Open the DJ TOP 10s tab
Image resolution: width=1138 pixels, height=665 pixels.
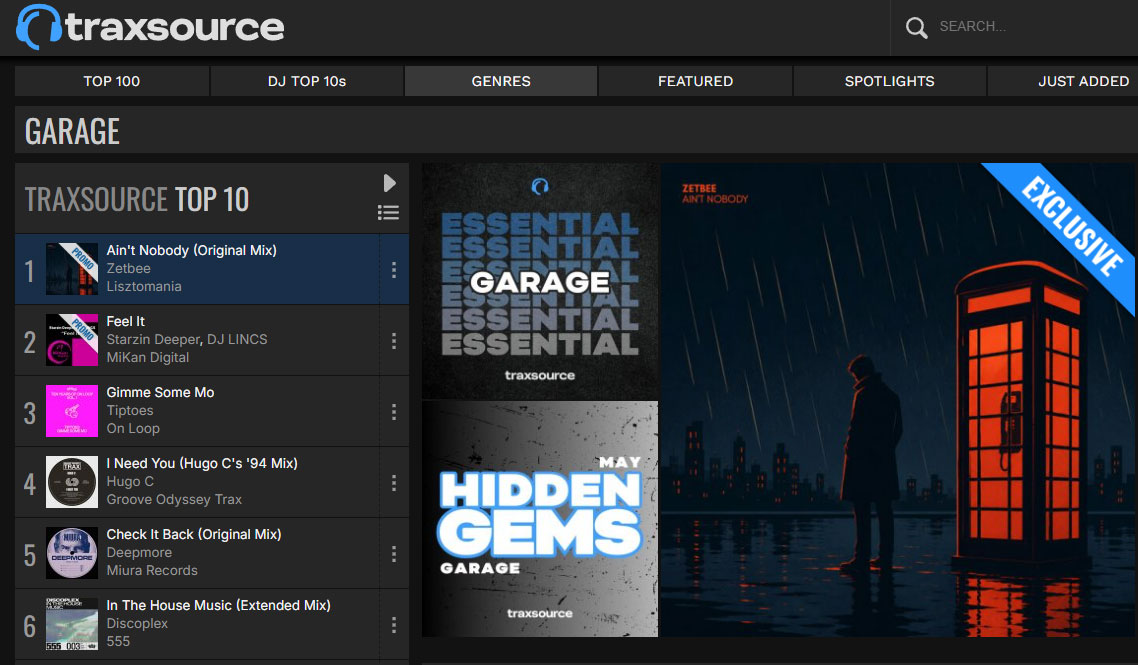pos(307,81)
